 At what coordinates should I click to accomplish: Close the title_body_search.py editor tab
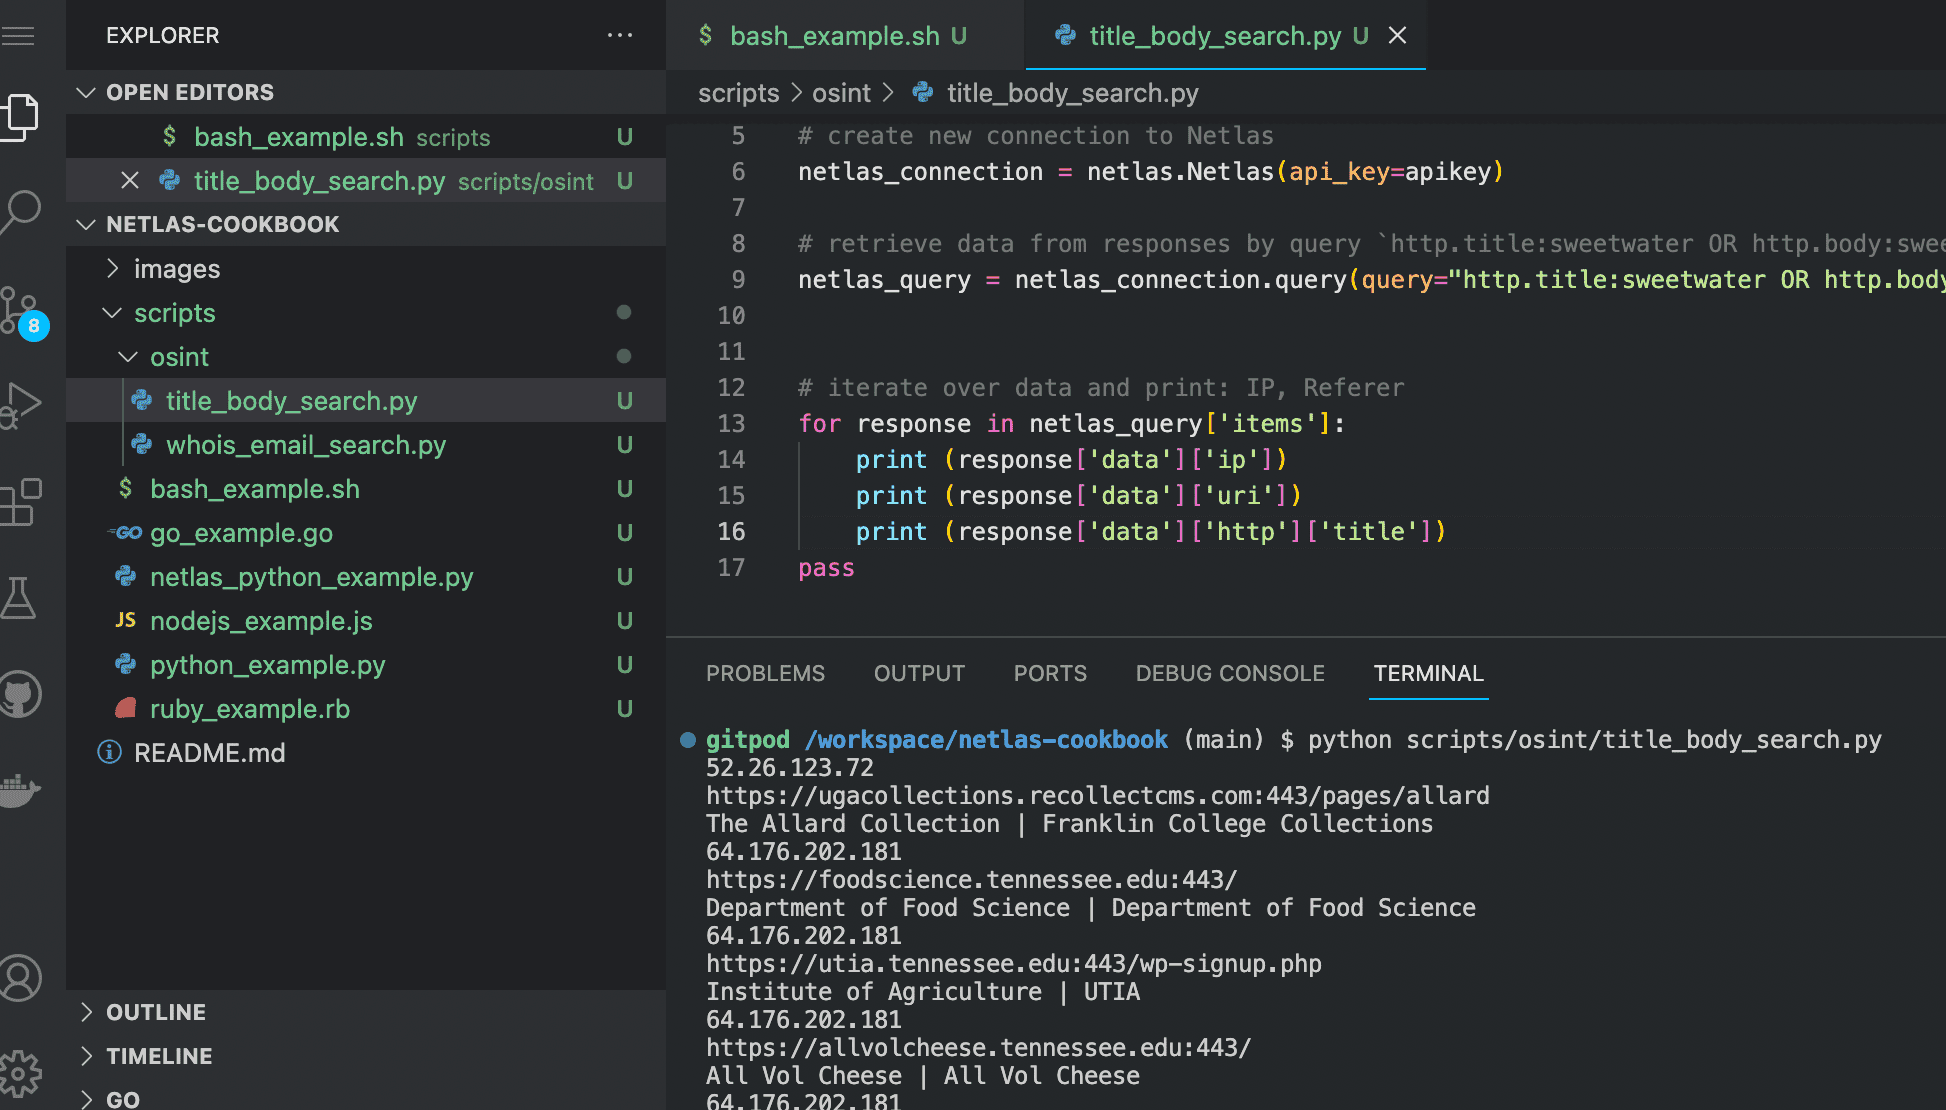[x=1397, y=36]
